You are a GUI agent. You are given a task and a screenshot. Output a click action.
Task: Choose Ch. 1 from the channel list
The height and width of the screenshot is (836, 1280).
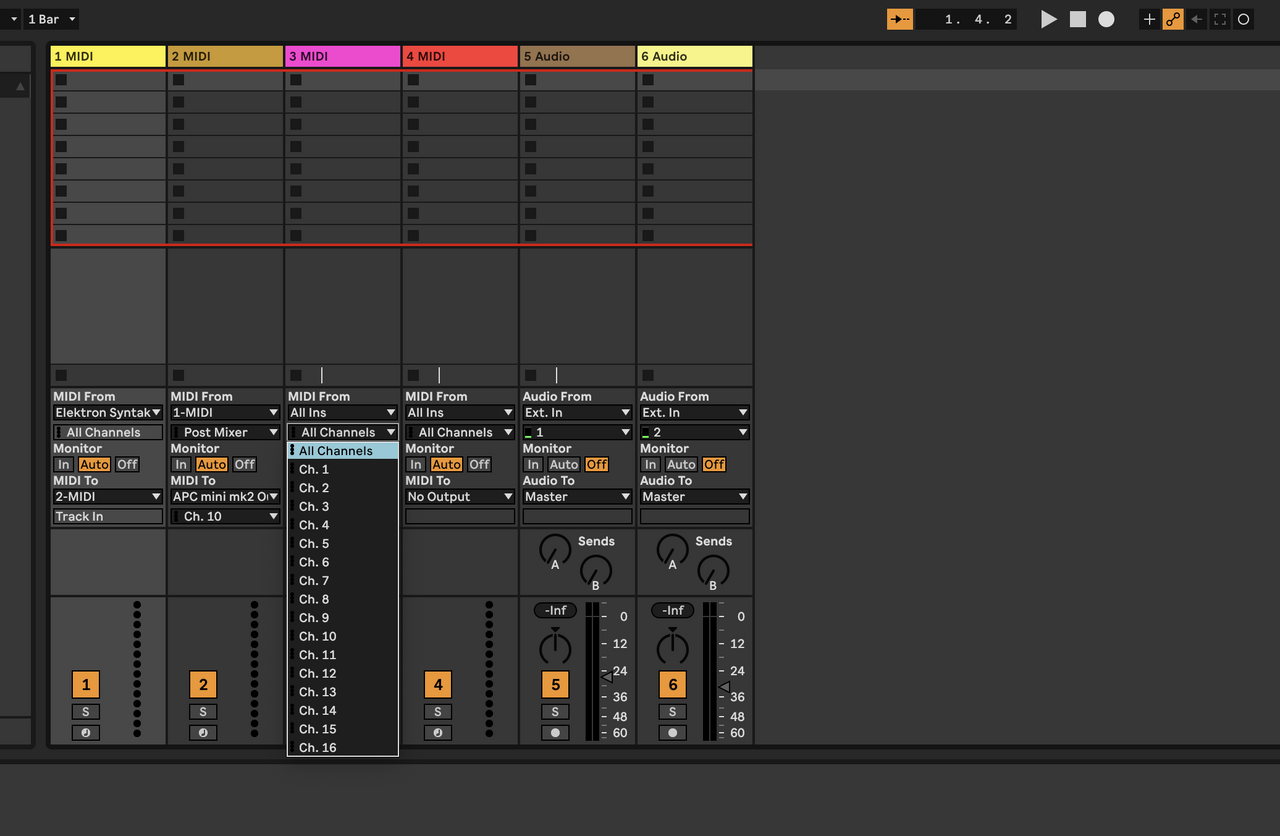[343, 469]
